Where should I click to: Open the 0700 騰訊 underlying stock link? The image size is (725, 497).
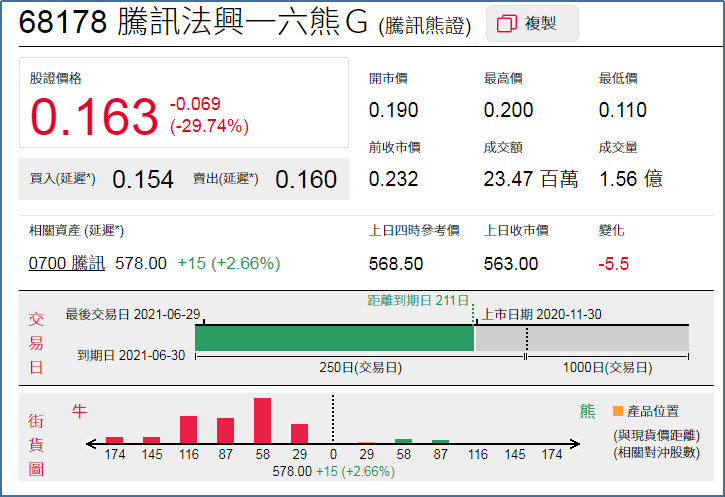click(67, 263)
